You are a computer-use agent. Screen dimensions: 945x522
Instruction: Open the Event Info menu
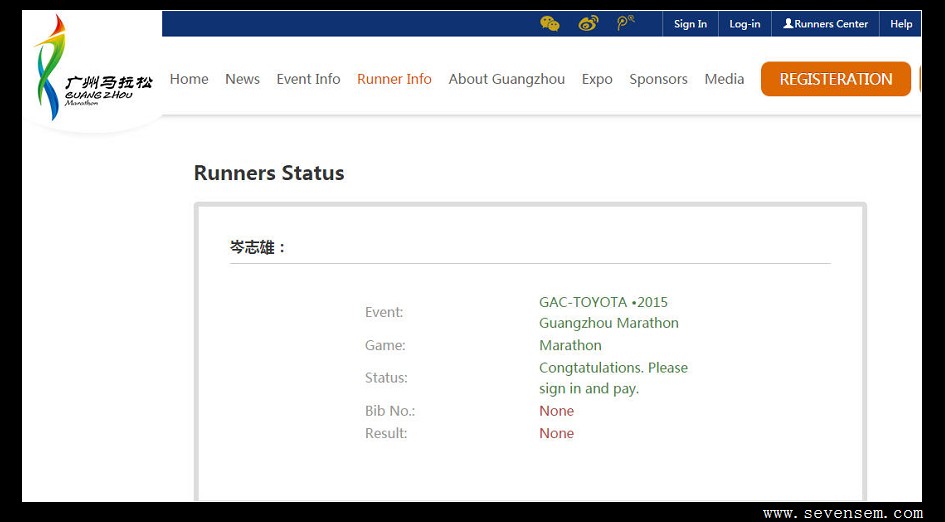[309, 79]
